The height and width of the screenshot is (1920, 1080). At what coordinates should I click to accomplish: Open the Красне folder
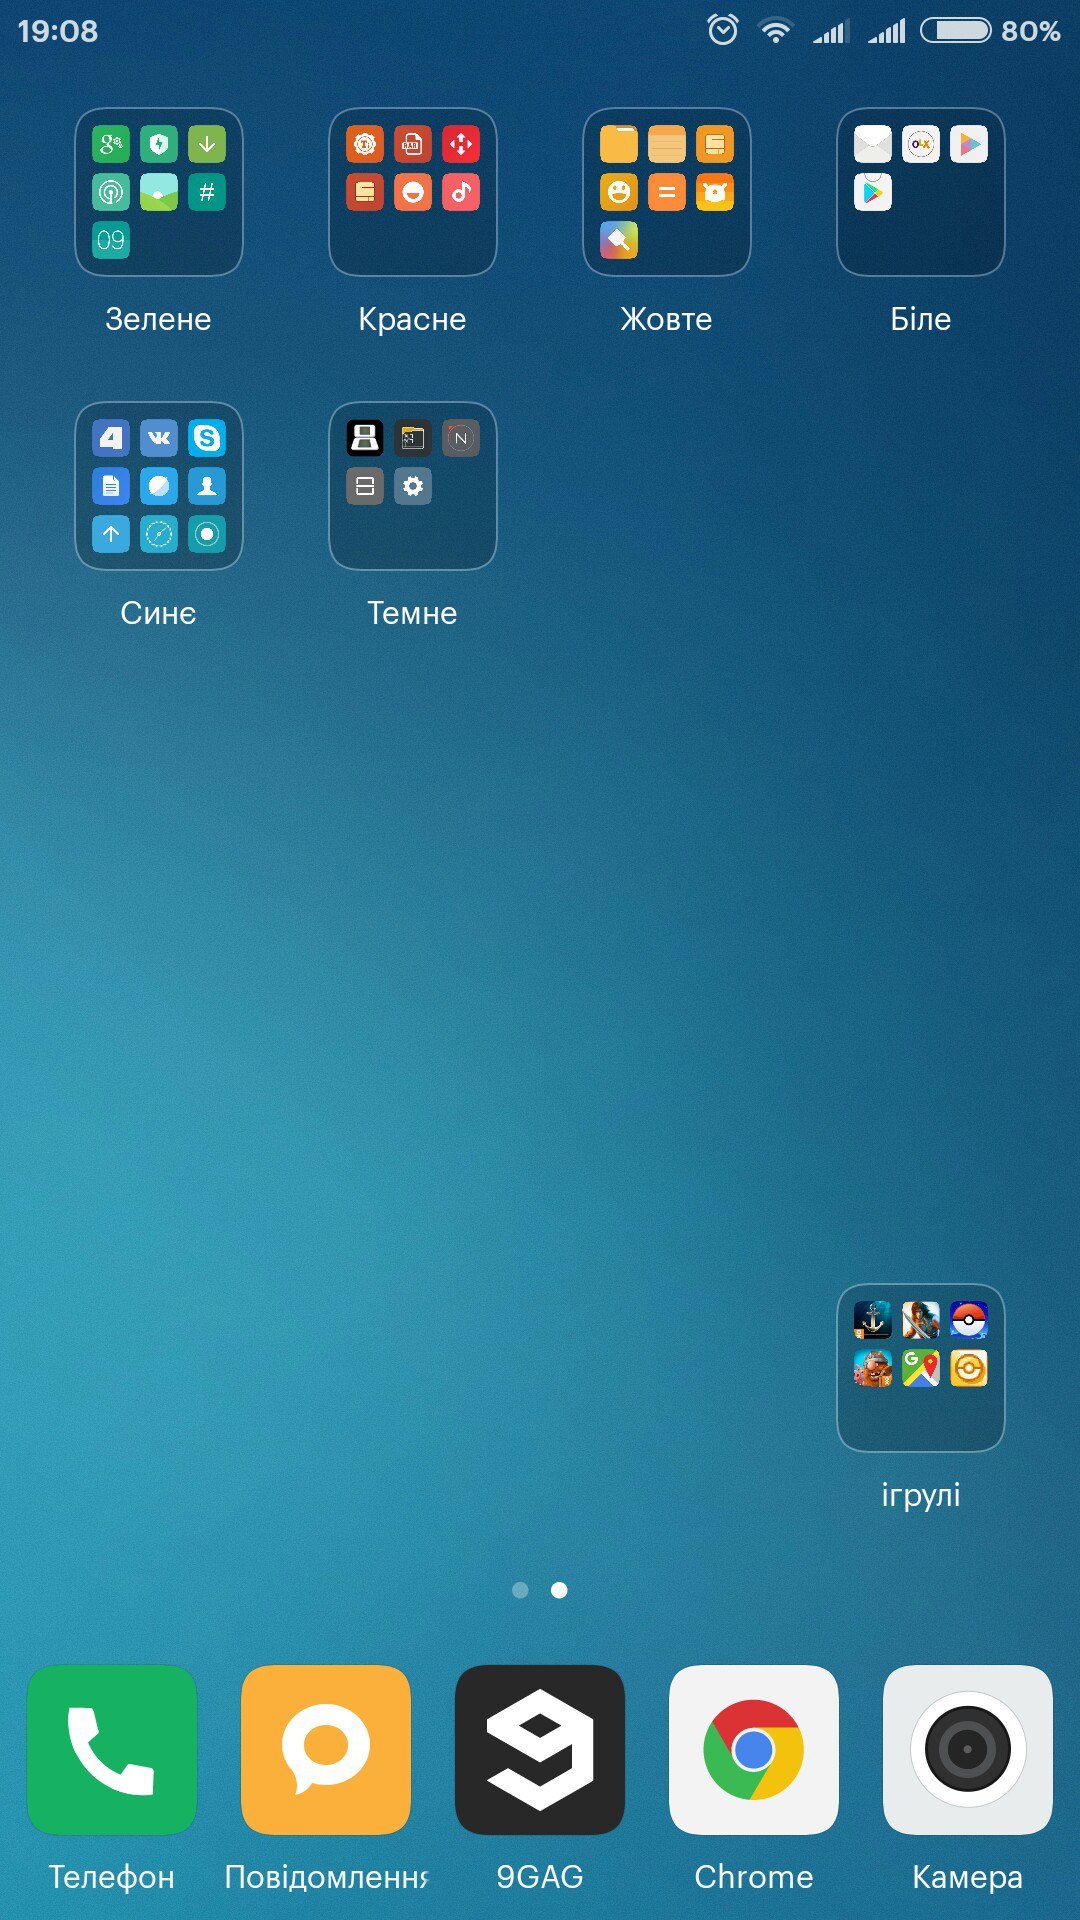[x=413, y=192]
